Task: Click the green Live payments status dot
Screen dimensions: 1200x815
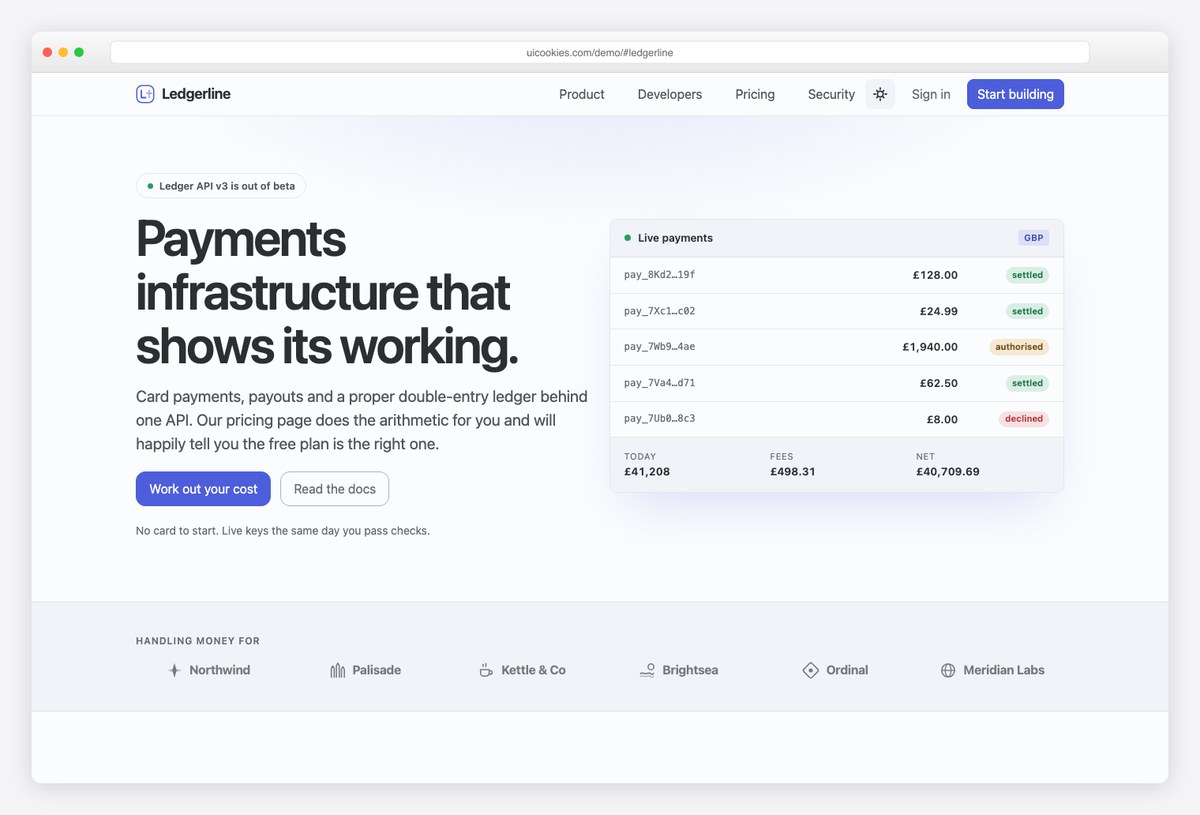Action: coord(628,238)
